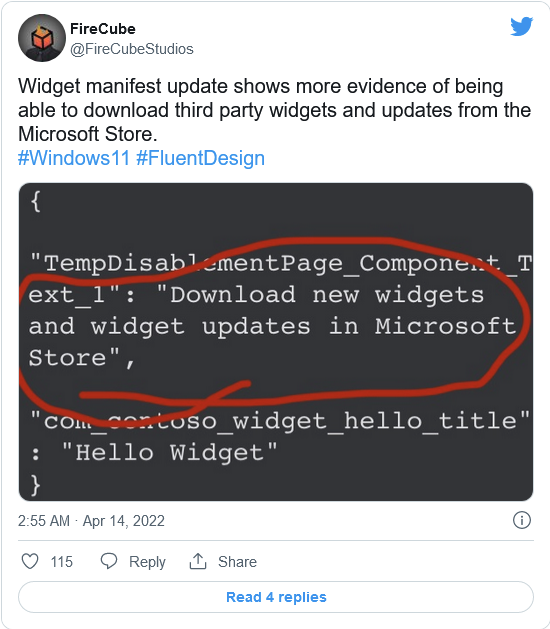The width and height of the screenshot is (550, 629).
Task: Open Read 4 replies button
Action: pyautogui.click(x=276, y=597)
